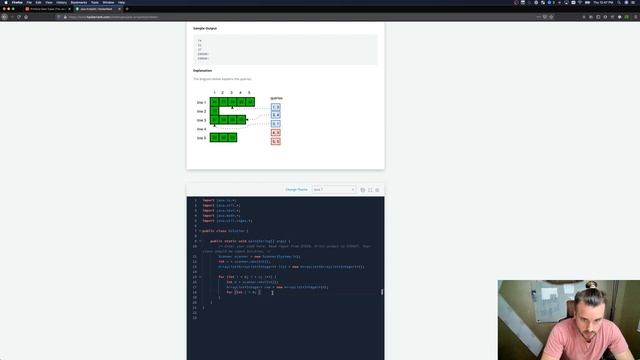This screenshot has width=640, height=360.
Task: Click the green line 5 row in diagram
Action: (223, 138)
